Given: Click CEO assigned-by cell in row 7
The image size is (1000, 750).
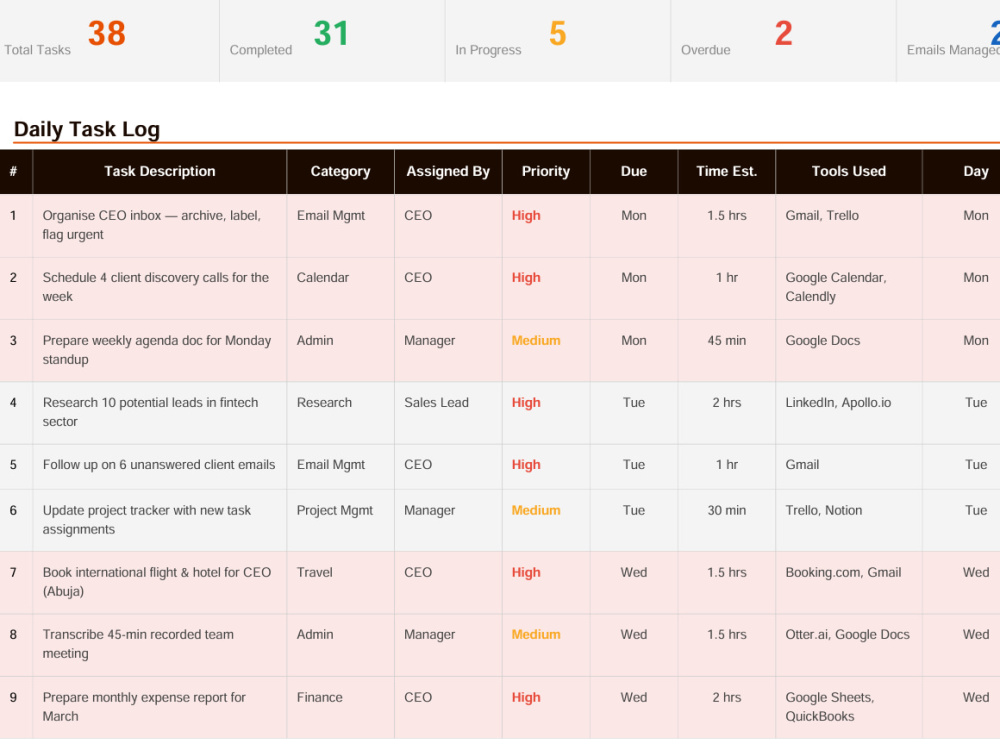Looking at the screenshot, I should [x=448, y=582].
